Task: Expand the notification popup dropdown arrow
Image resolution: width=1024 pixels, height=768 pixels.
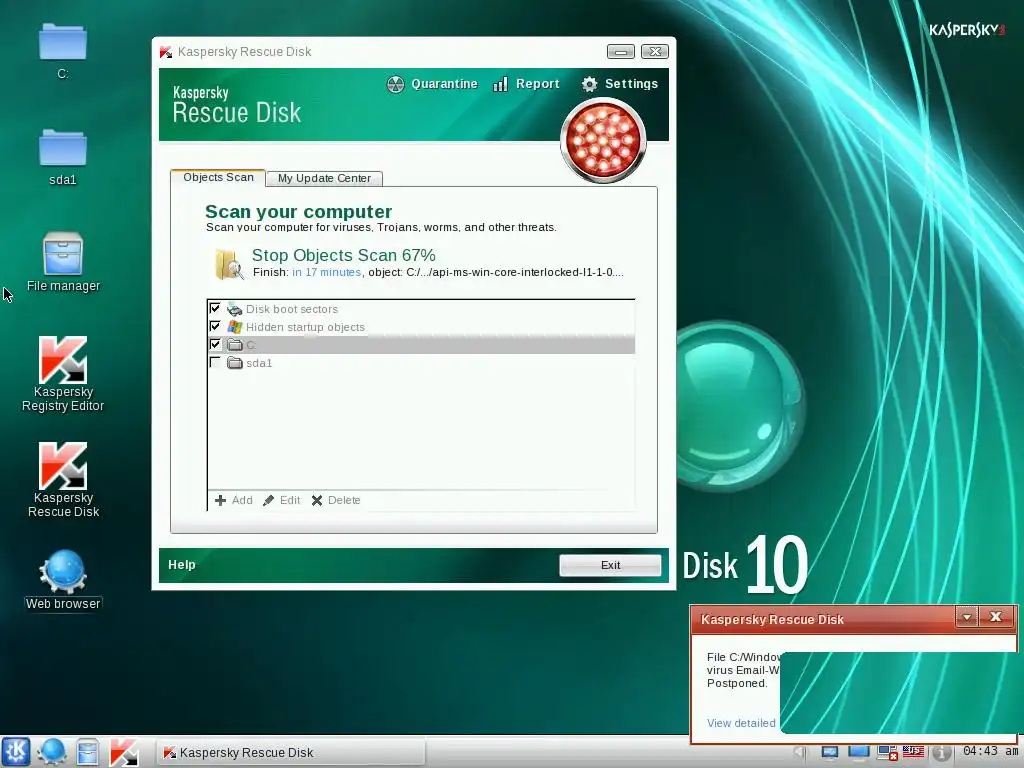Action: click(x=967, y=616)
